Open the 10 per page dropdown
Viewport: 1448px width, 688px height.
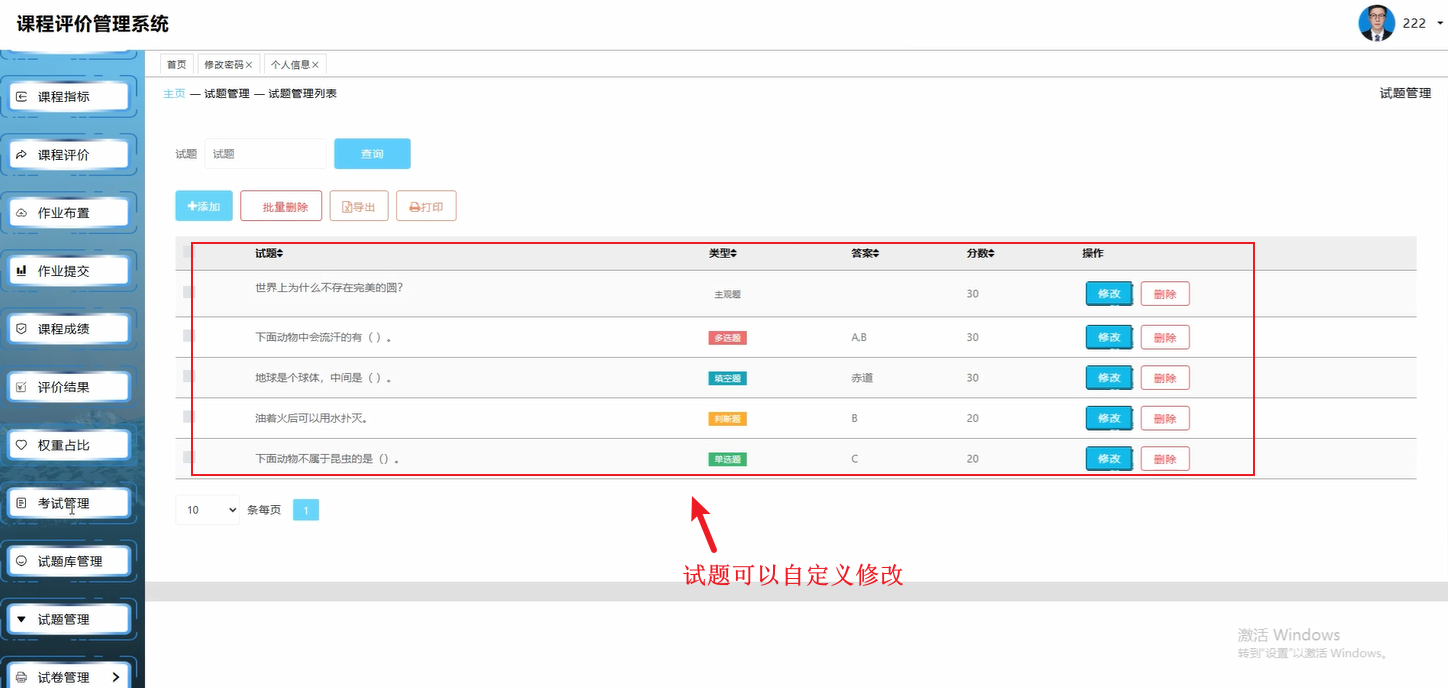208,510
